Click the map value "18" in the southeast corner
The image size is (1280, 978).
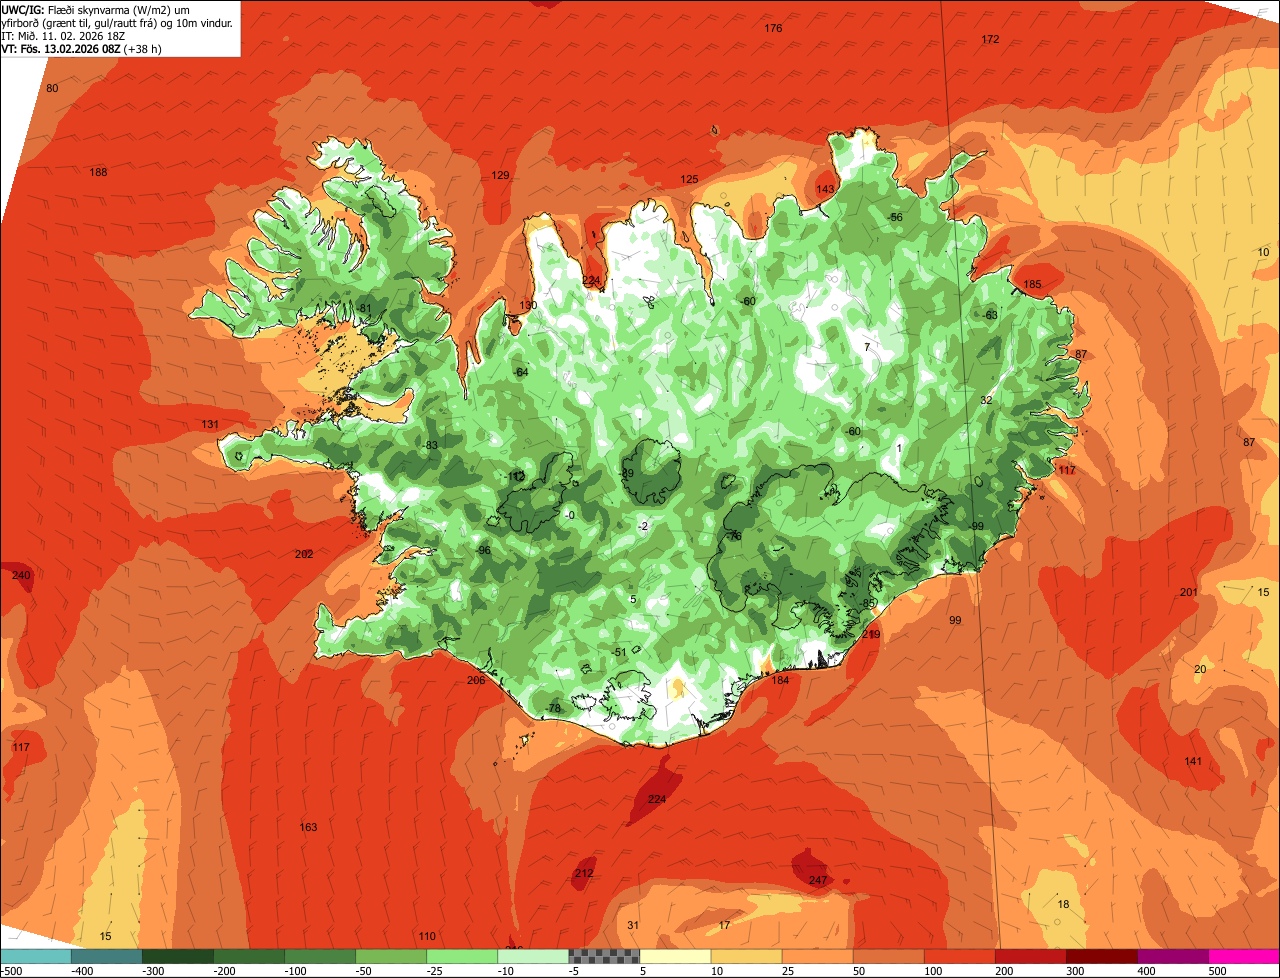pos(1064,905)
